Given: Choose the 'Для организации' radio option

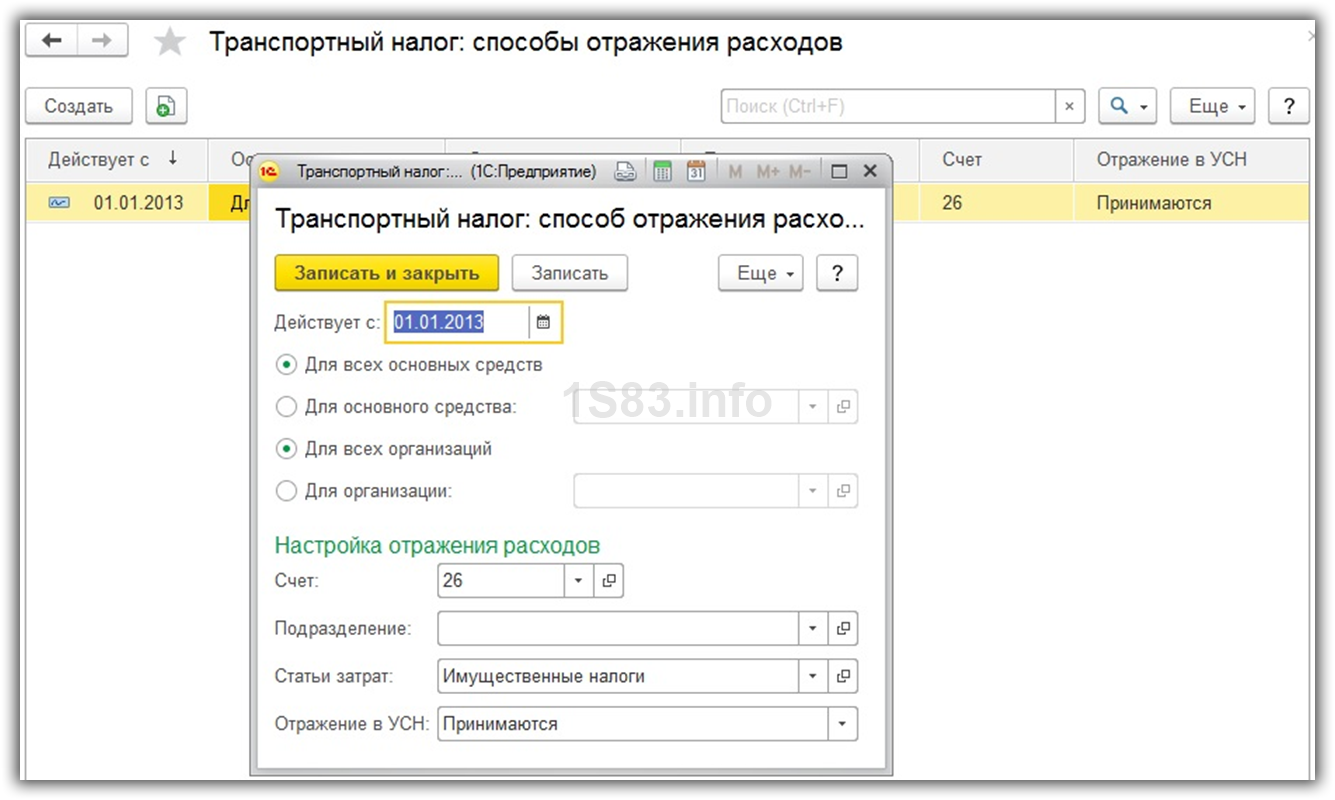Looking at the screenshot, I should (x=287, y=491).
